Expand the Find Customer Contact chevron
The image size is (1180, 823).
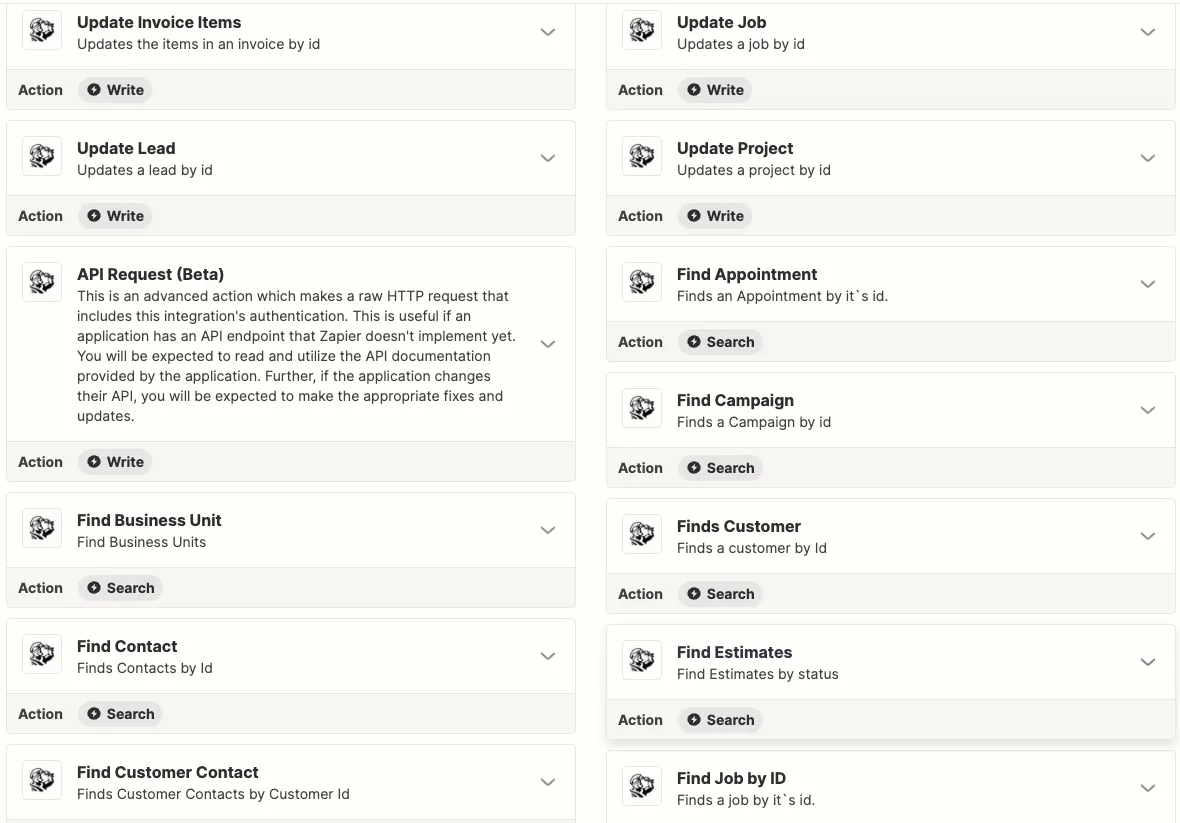[548, 782]
